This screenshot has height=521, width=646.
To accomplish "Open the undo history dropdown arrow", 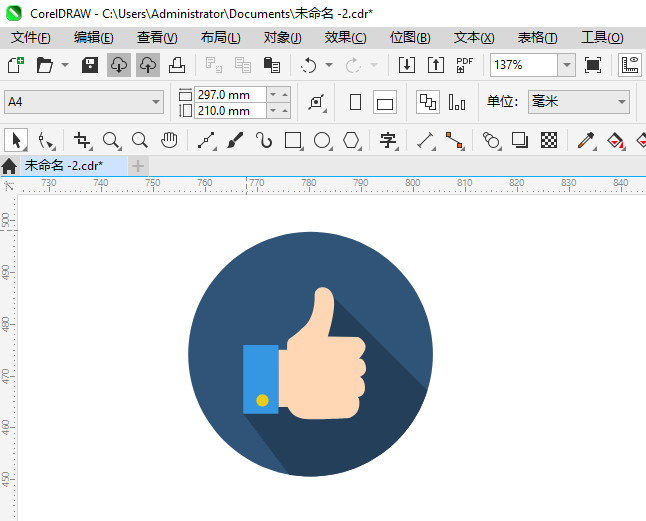I will [x=329, y=65].
